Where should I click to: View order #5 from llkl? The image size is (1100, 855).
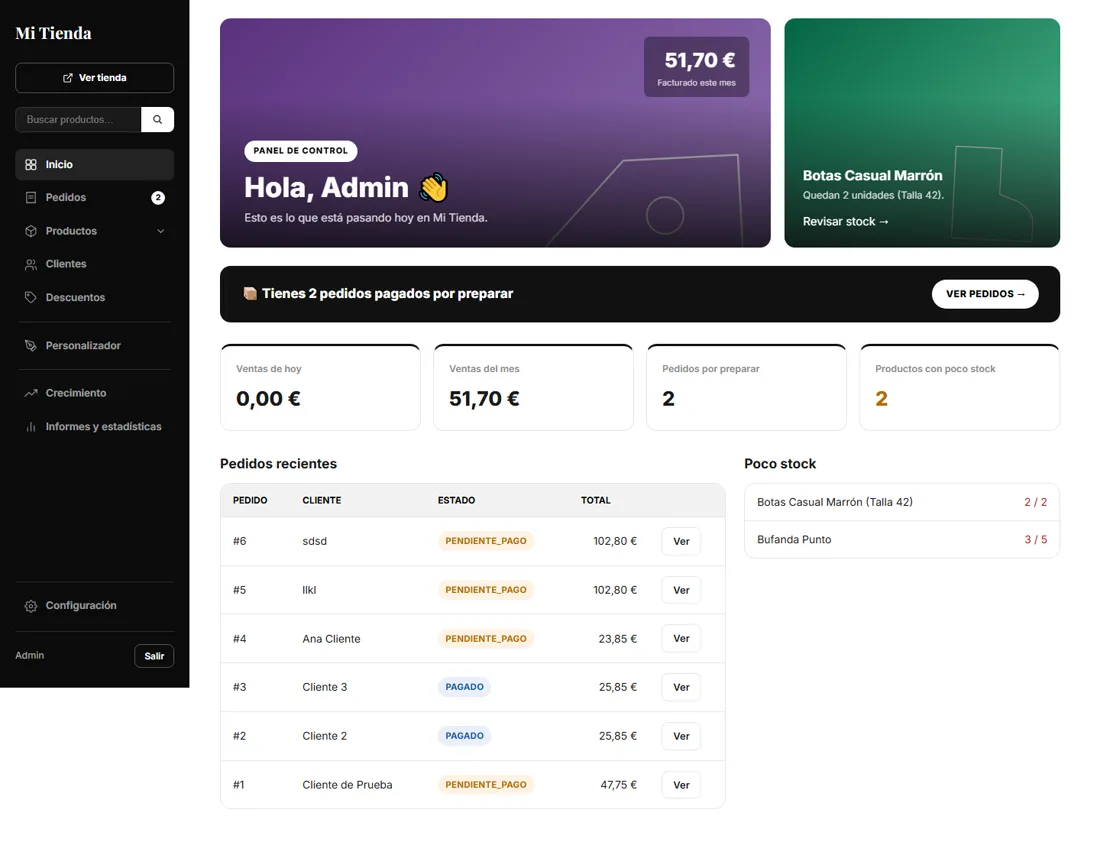coord(681,590)
